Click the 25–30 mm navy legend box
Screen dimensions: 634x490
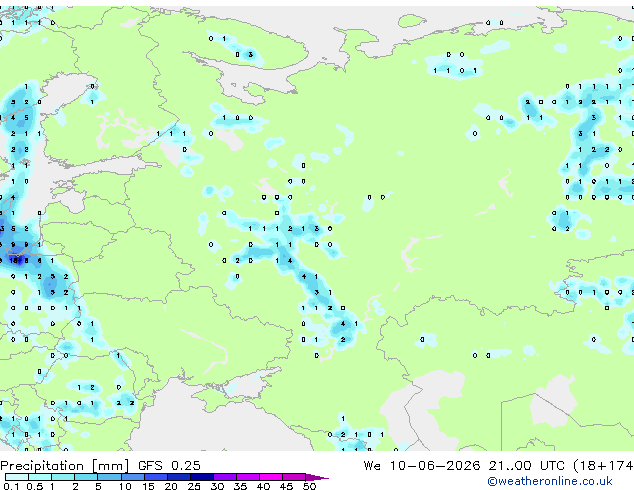pos(202,477)
